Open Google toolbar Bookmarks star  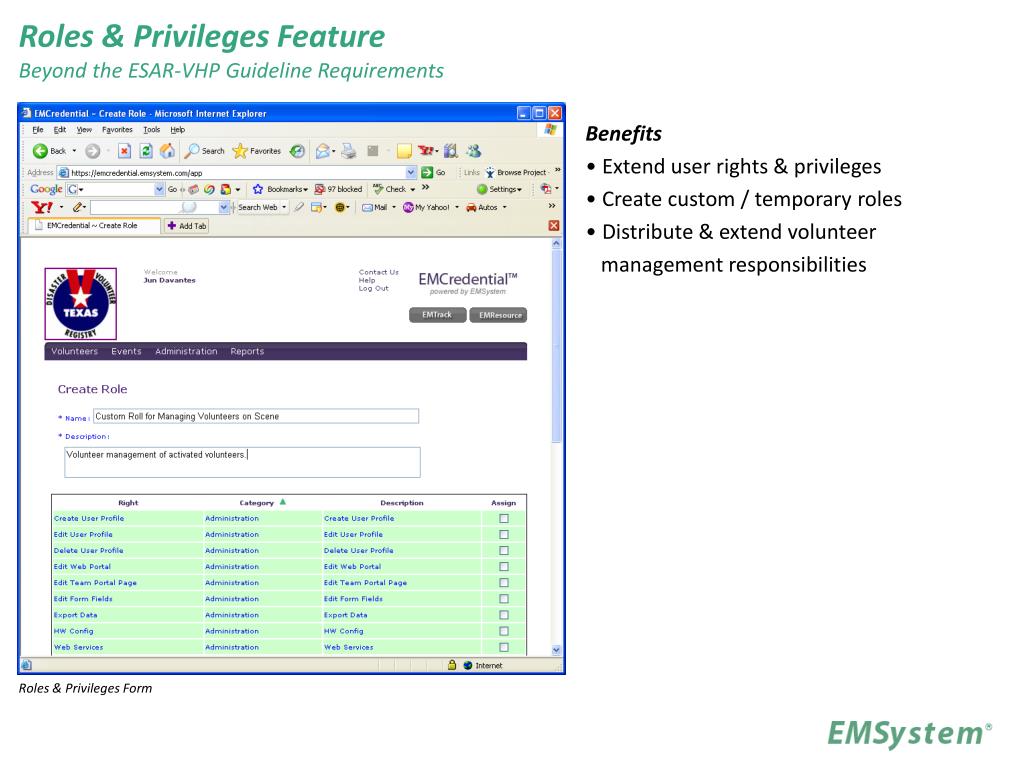pyautogui.click(x=280, y=189)
